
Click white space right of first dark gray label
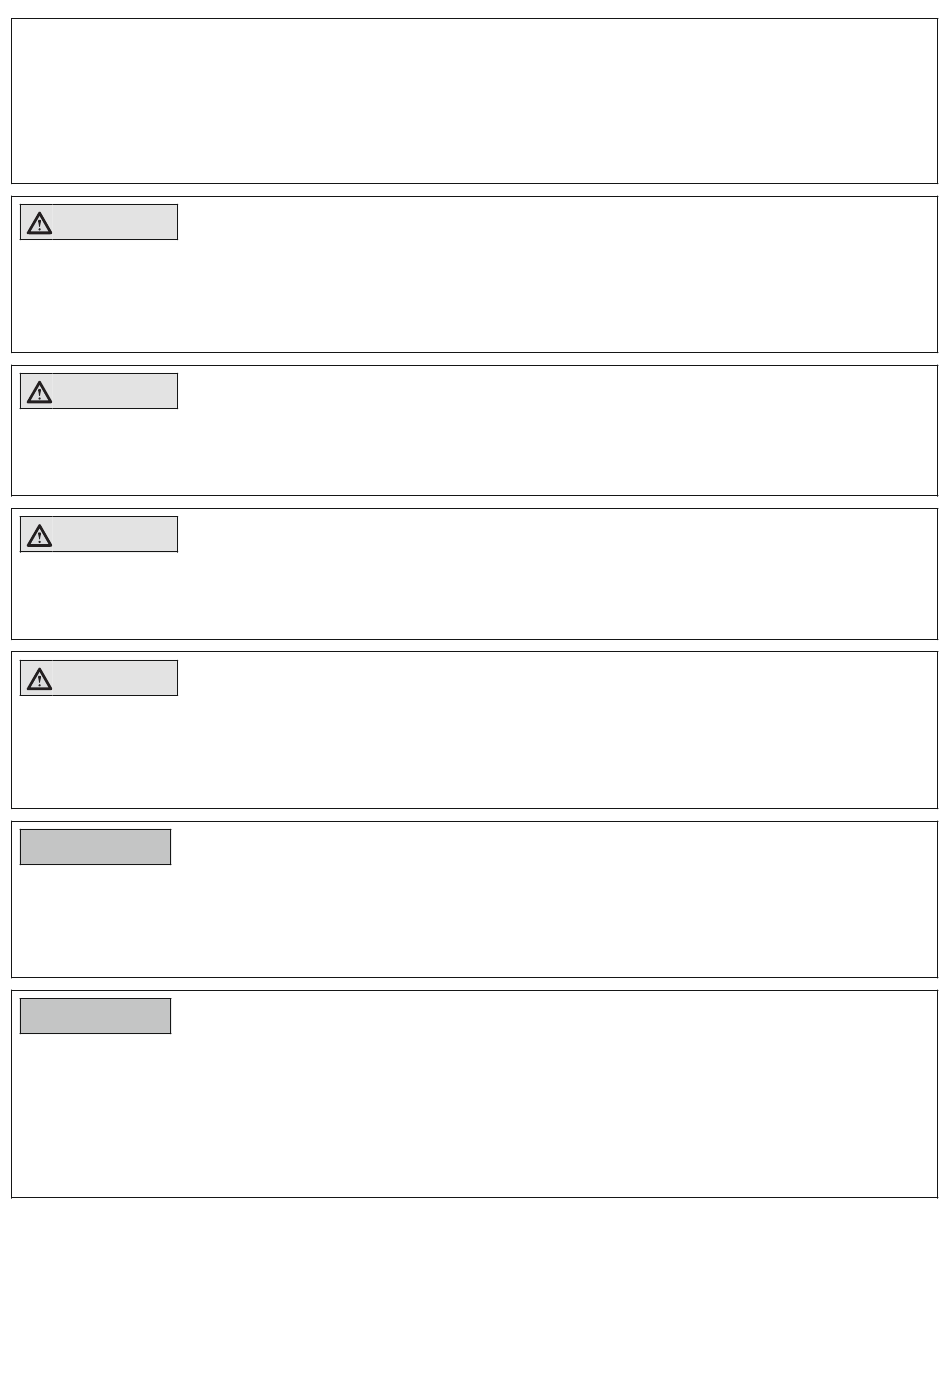554,847
